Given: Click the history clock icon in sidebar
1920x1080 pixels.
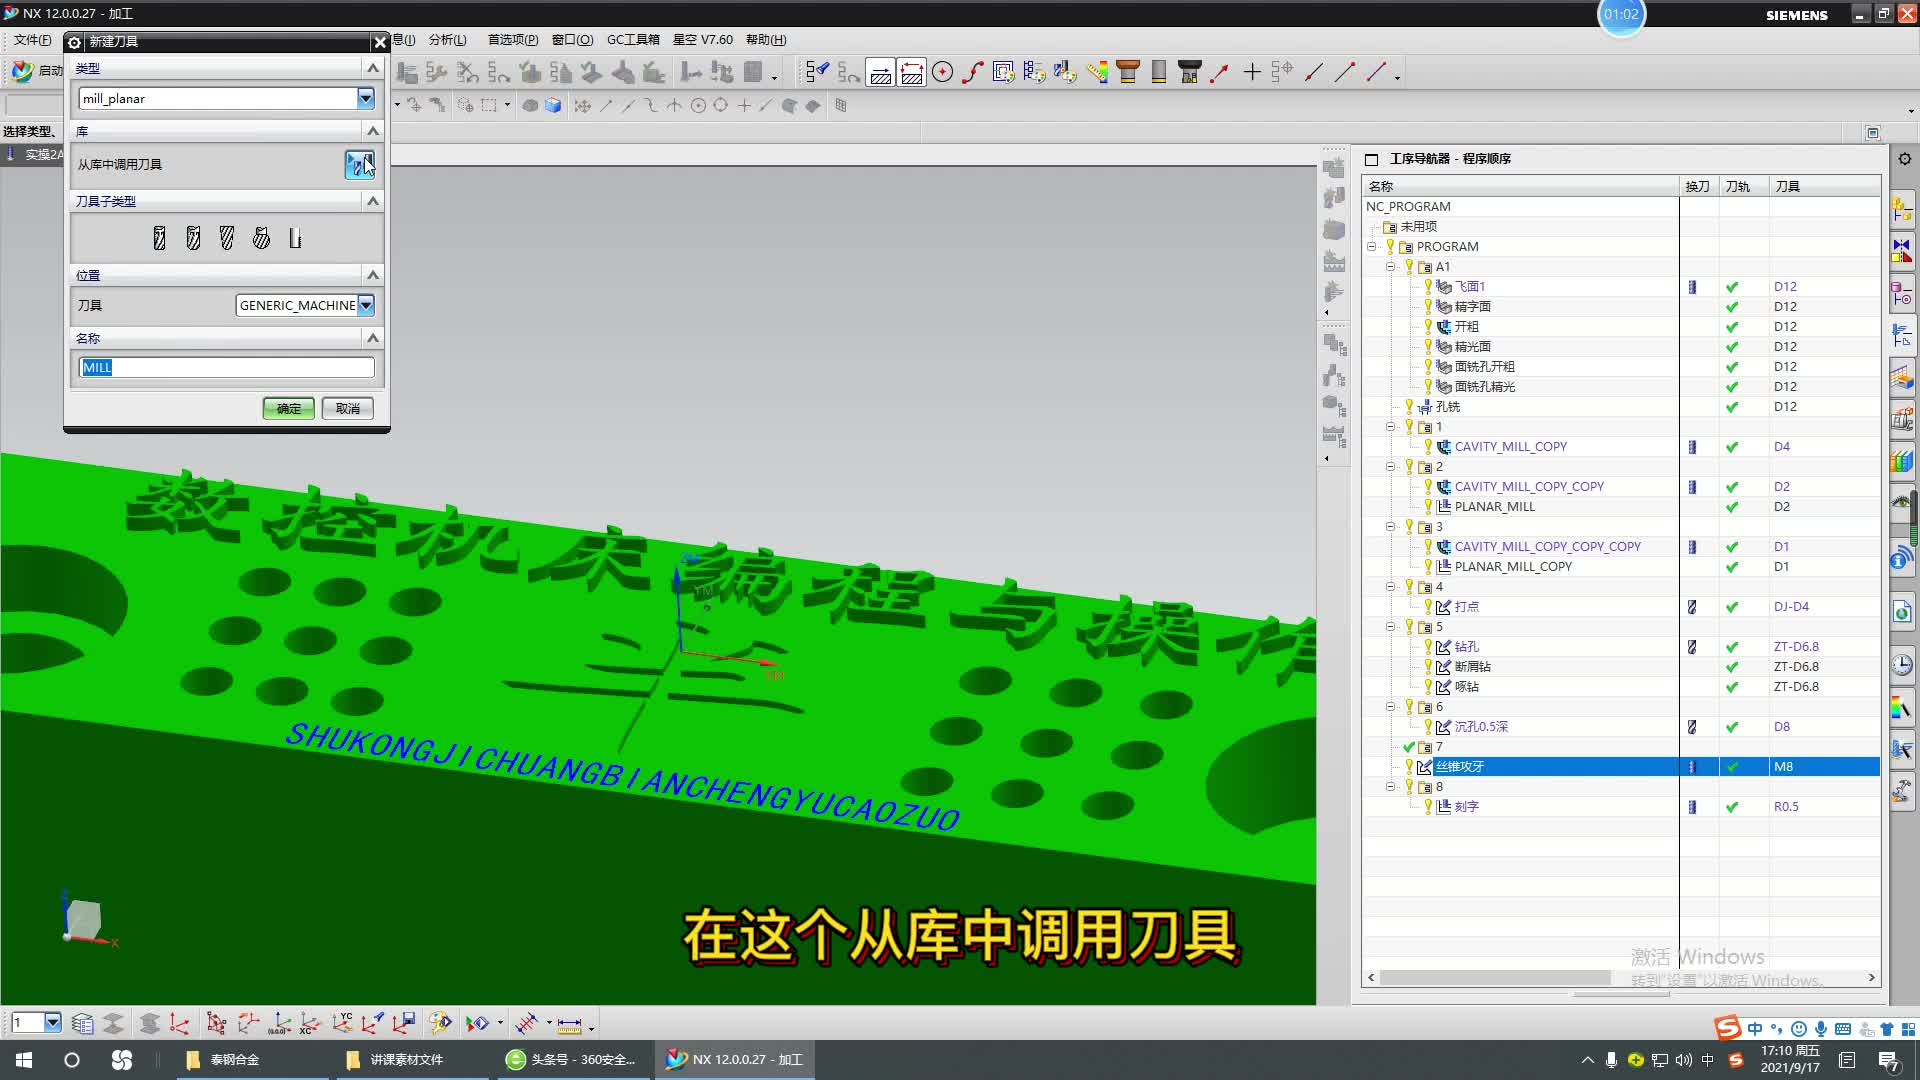Looking at the screenshot, I should tap(1902, 665).
